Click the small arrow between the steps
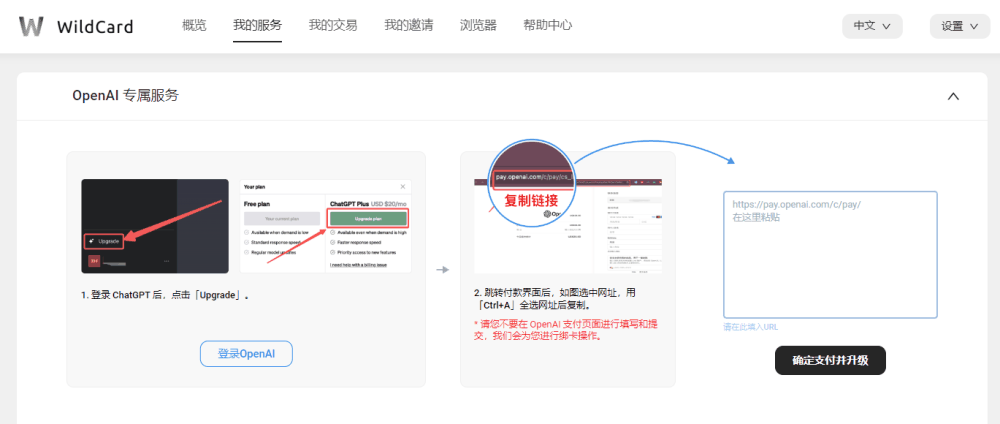This screenshot has height=424, width=1000. pyautogui.click(x=443, y=269)
